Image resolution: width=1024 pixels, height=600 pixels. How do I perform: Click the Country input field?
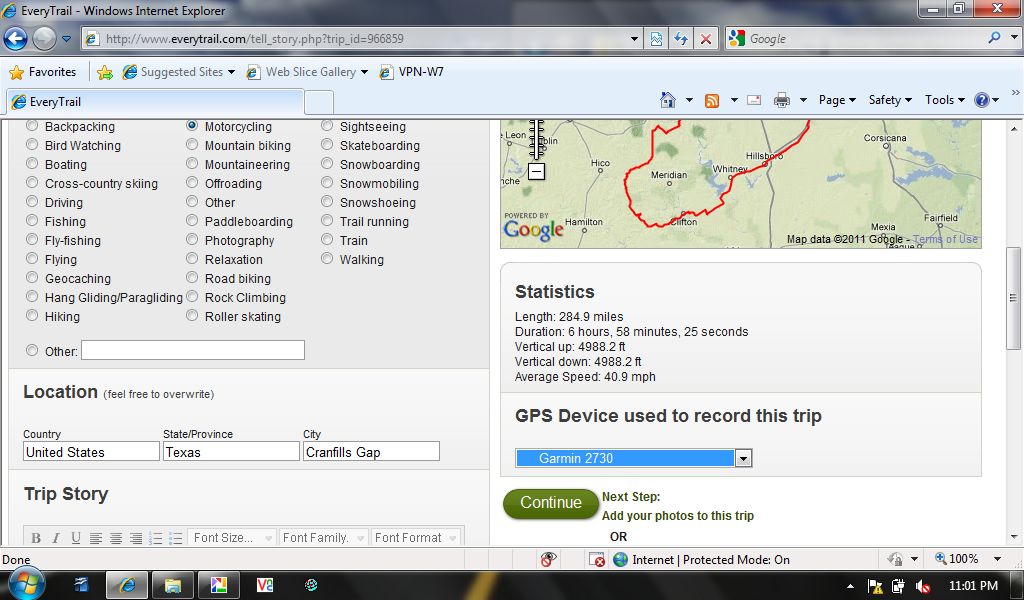[x=91, y=452]
